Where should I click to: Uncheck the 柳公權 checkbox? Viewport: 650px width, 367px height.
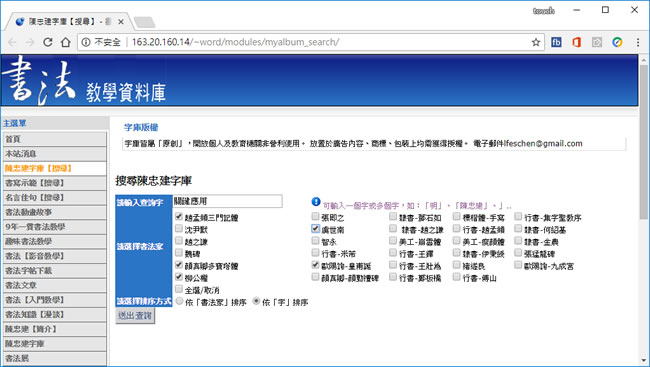(179, 277)
